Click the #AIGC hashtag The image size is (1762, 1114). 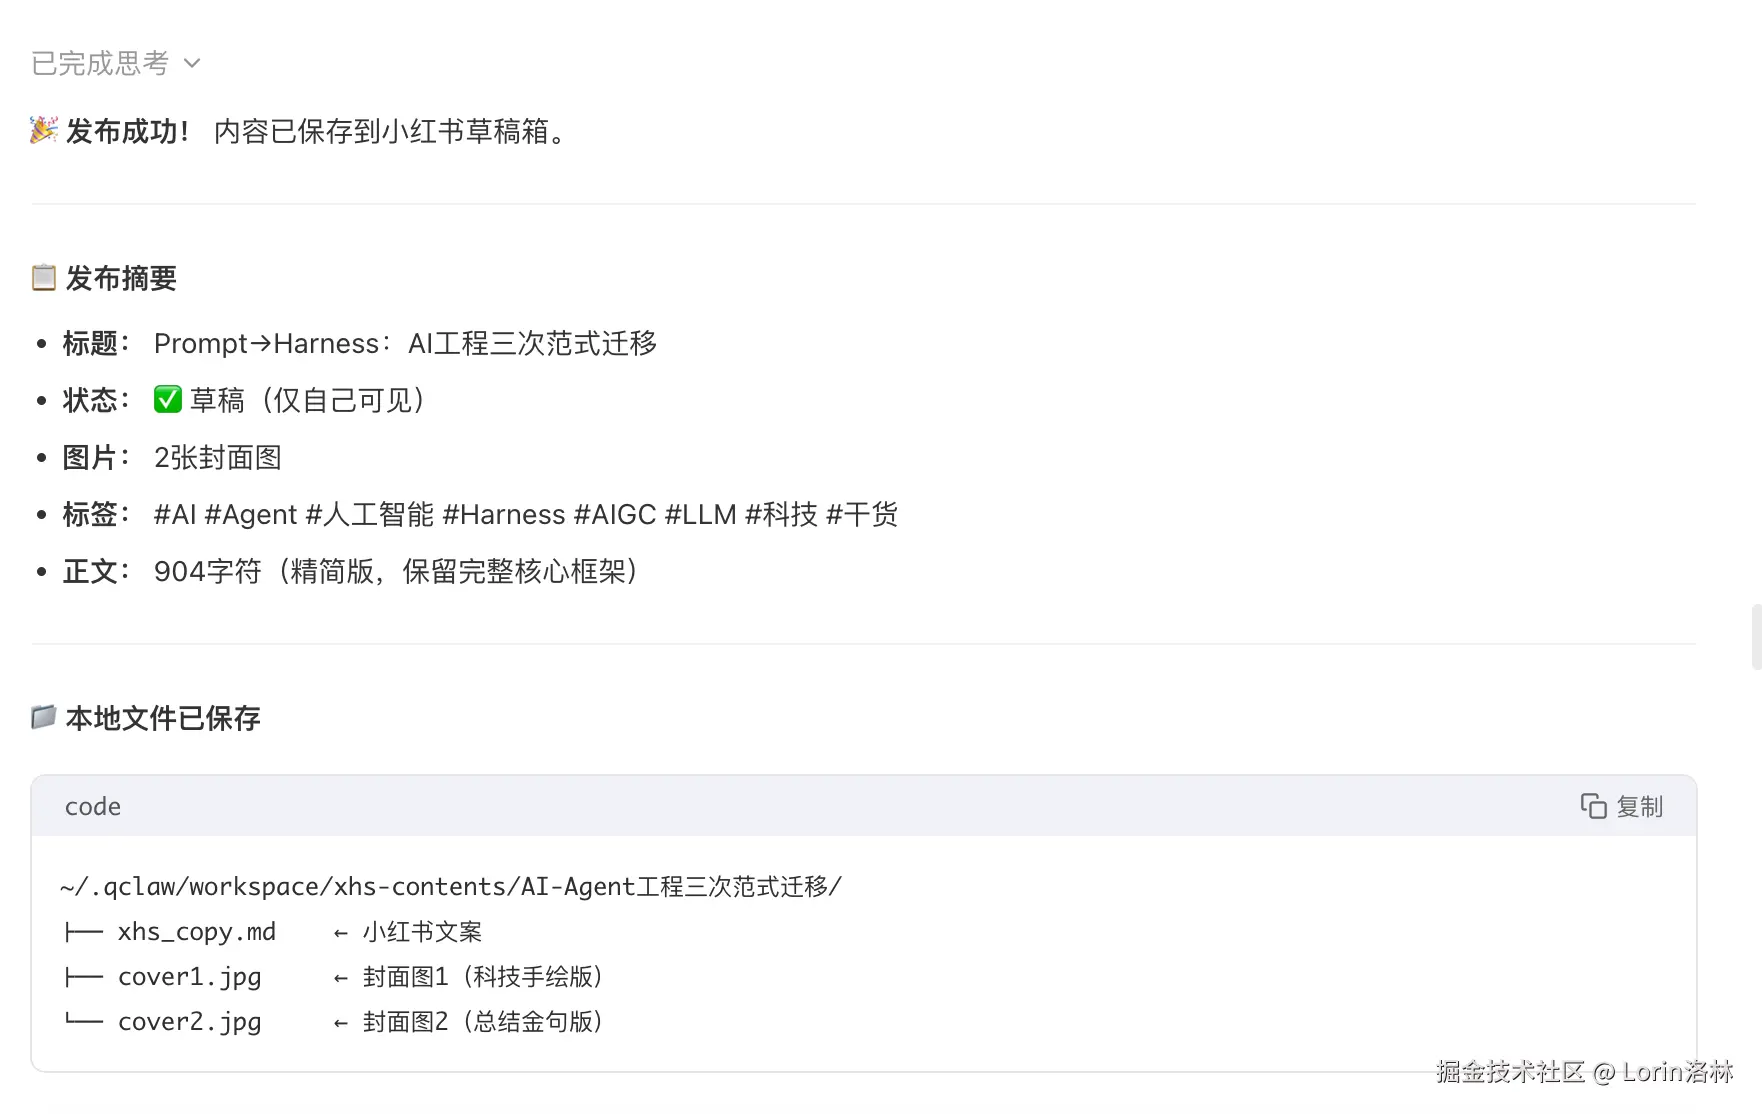[615, 514]
